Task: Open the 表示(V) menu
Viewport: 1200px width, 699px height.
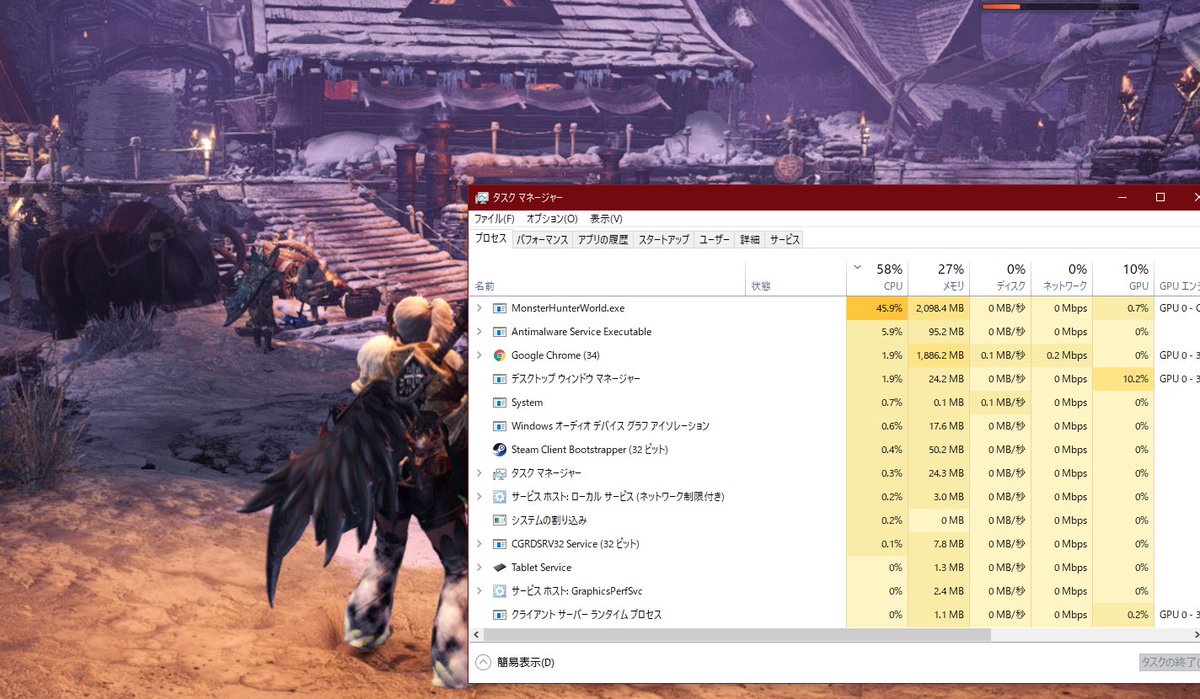Action: pos(606,219)
